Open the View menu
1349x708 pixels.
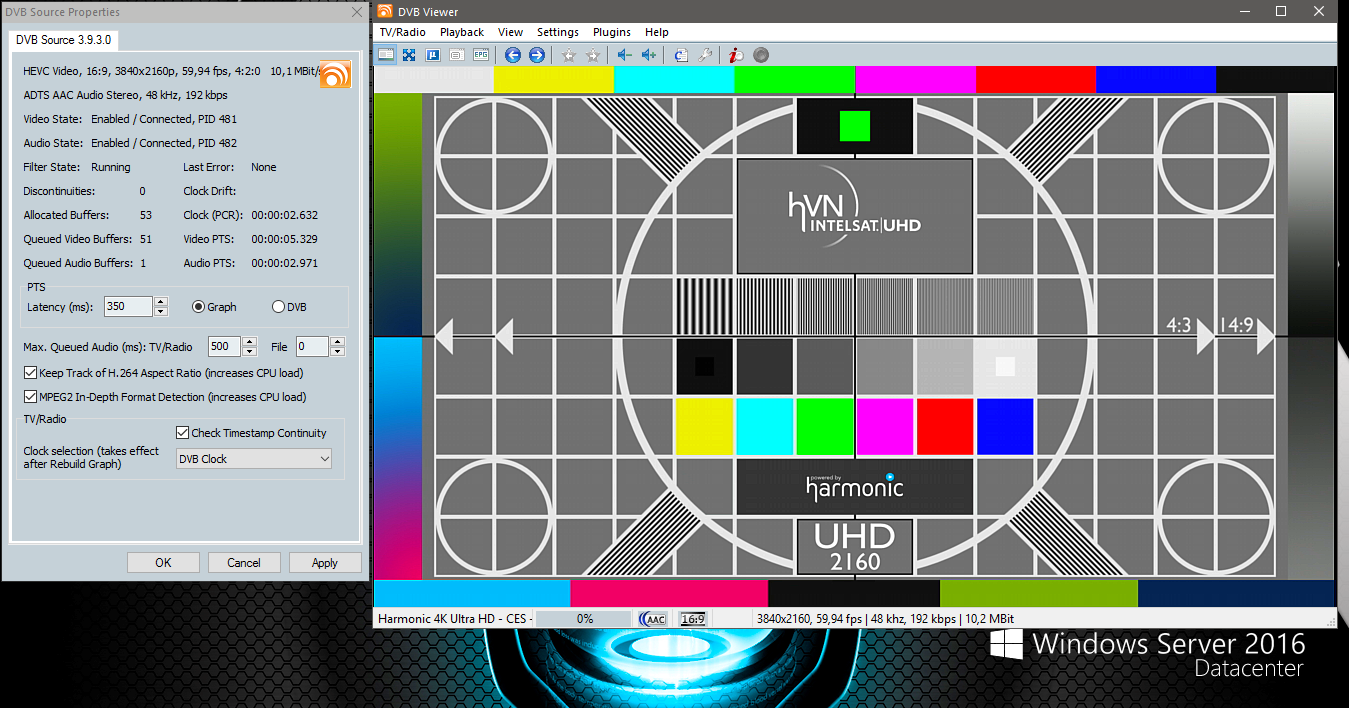510,32
